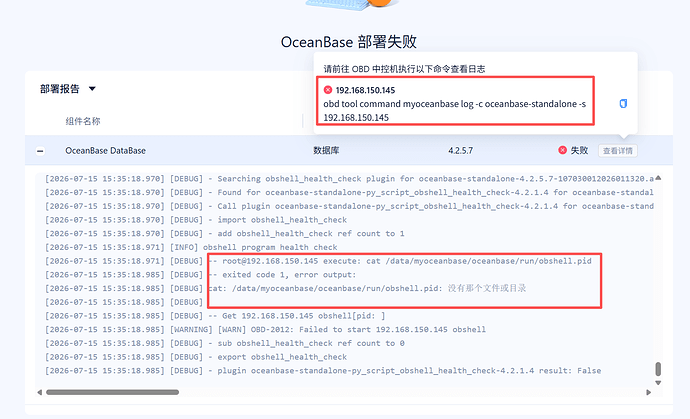Click the log's scroll-up arrow
The image size is (690, 419).
(x=658, y=178)
